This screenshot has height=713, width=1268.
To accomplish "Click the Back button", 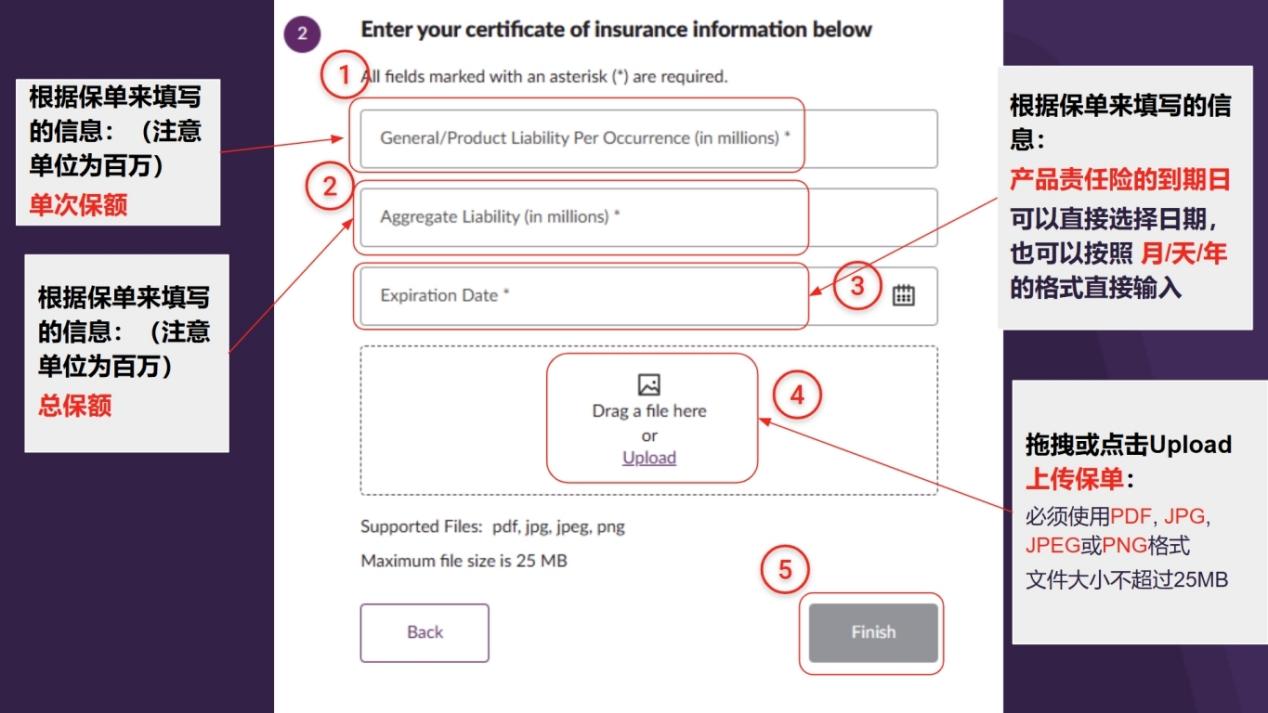I will [x=425, y=632].
